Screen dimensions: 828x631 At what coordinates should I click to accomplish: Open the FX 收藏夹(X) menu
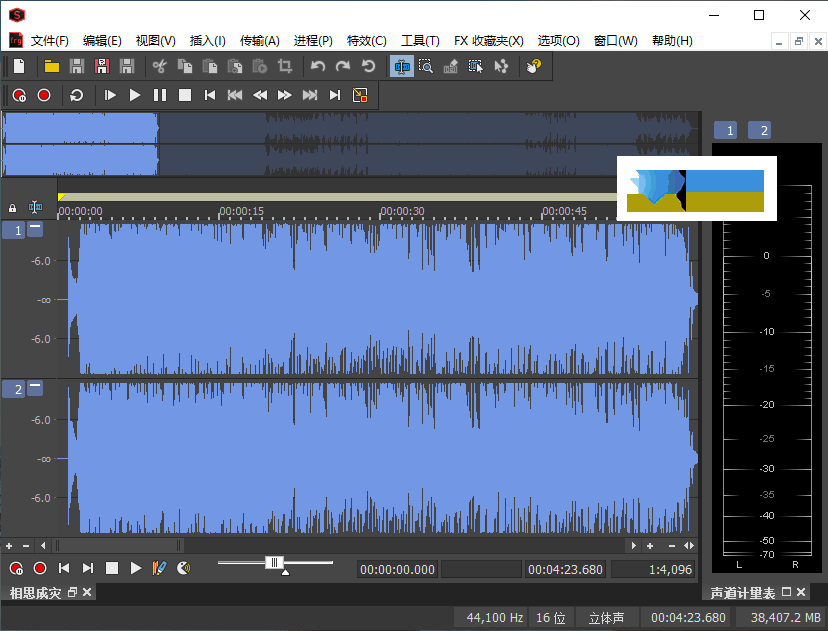(488, 41)
